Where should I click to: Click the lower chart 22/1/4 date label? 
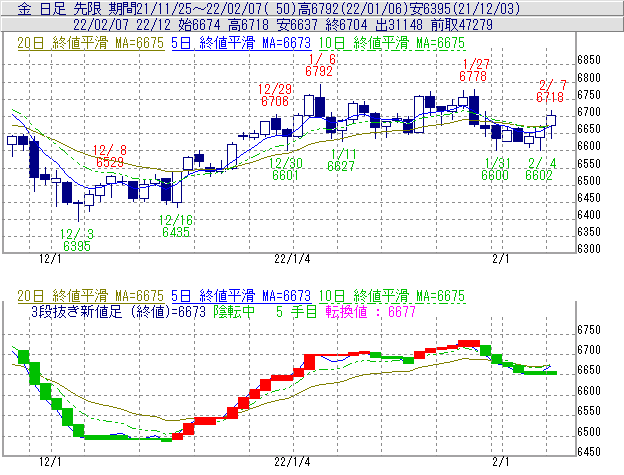292,462
